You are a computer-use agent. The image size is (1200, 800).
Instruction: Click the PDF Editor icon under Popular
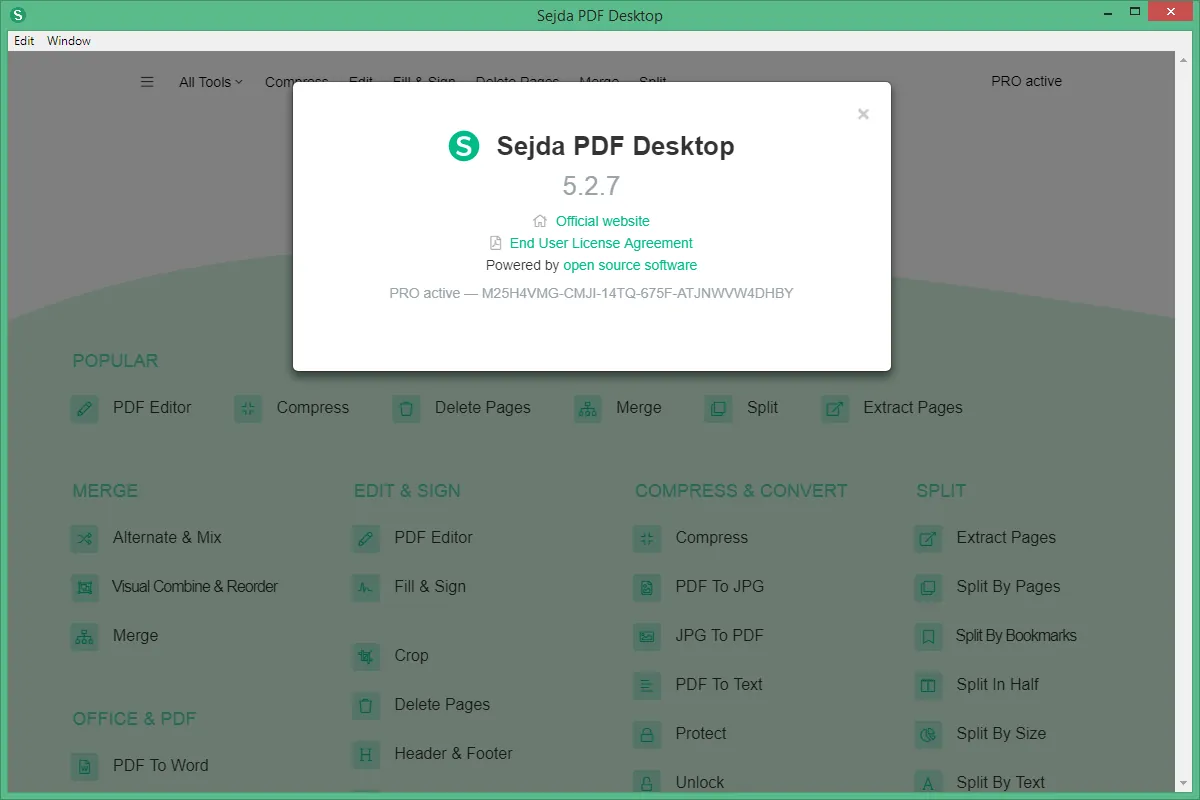click(x=85, y=408)
